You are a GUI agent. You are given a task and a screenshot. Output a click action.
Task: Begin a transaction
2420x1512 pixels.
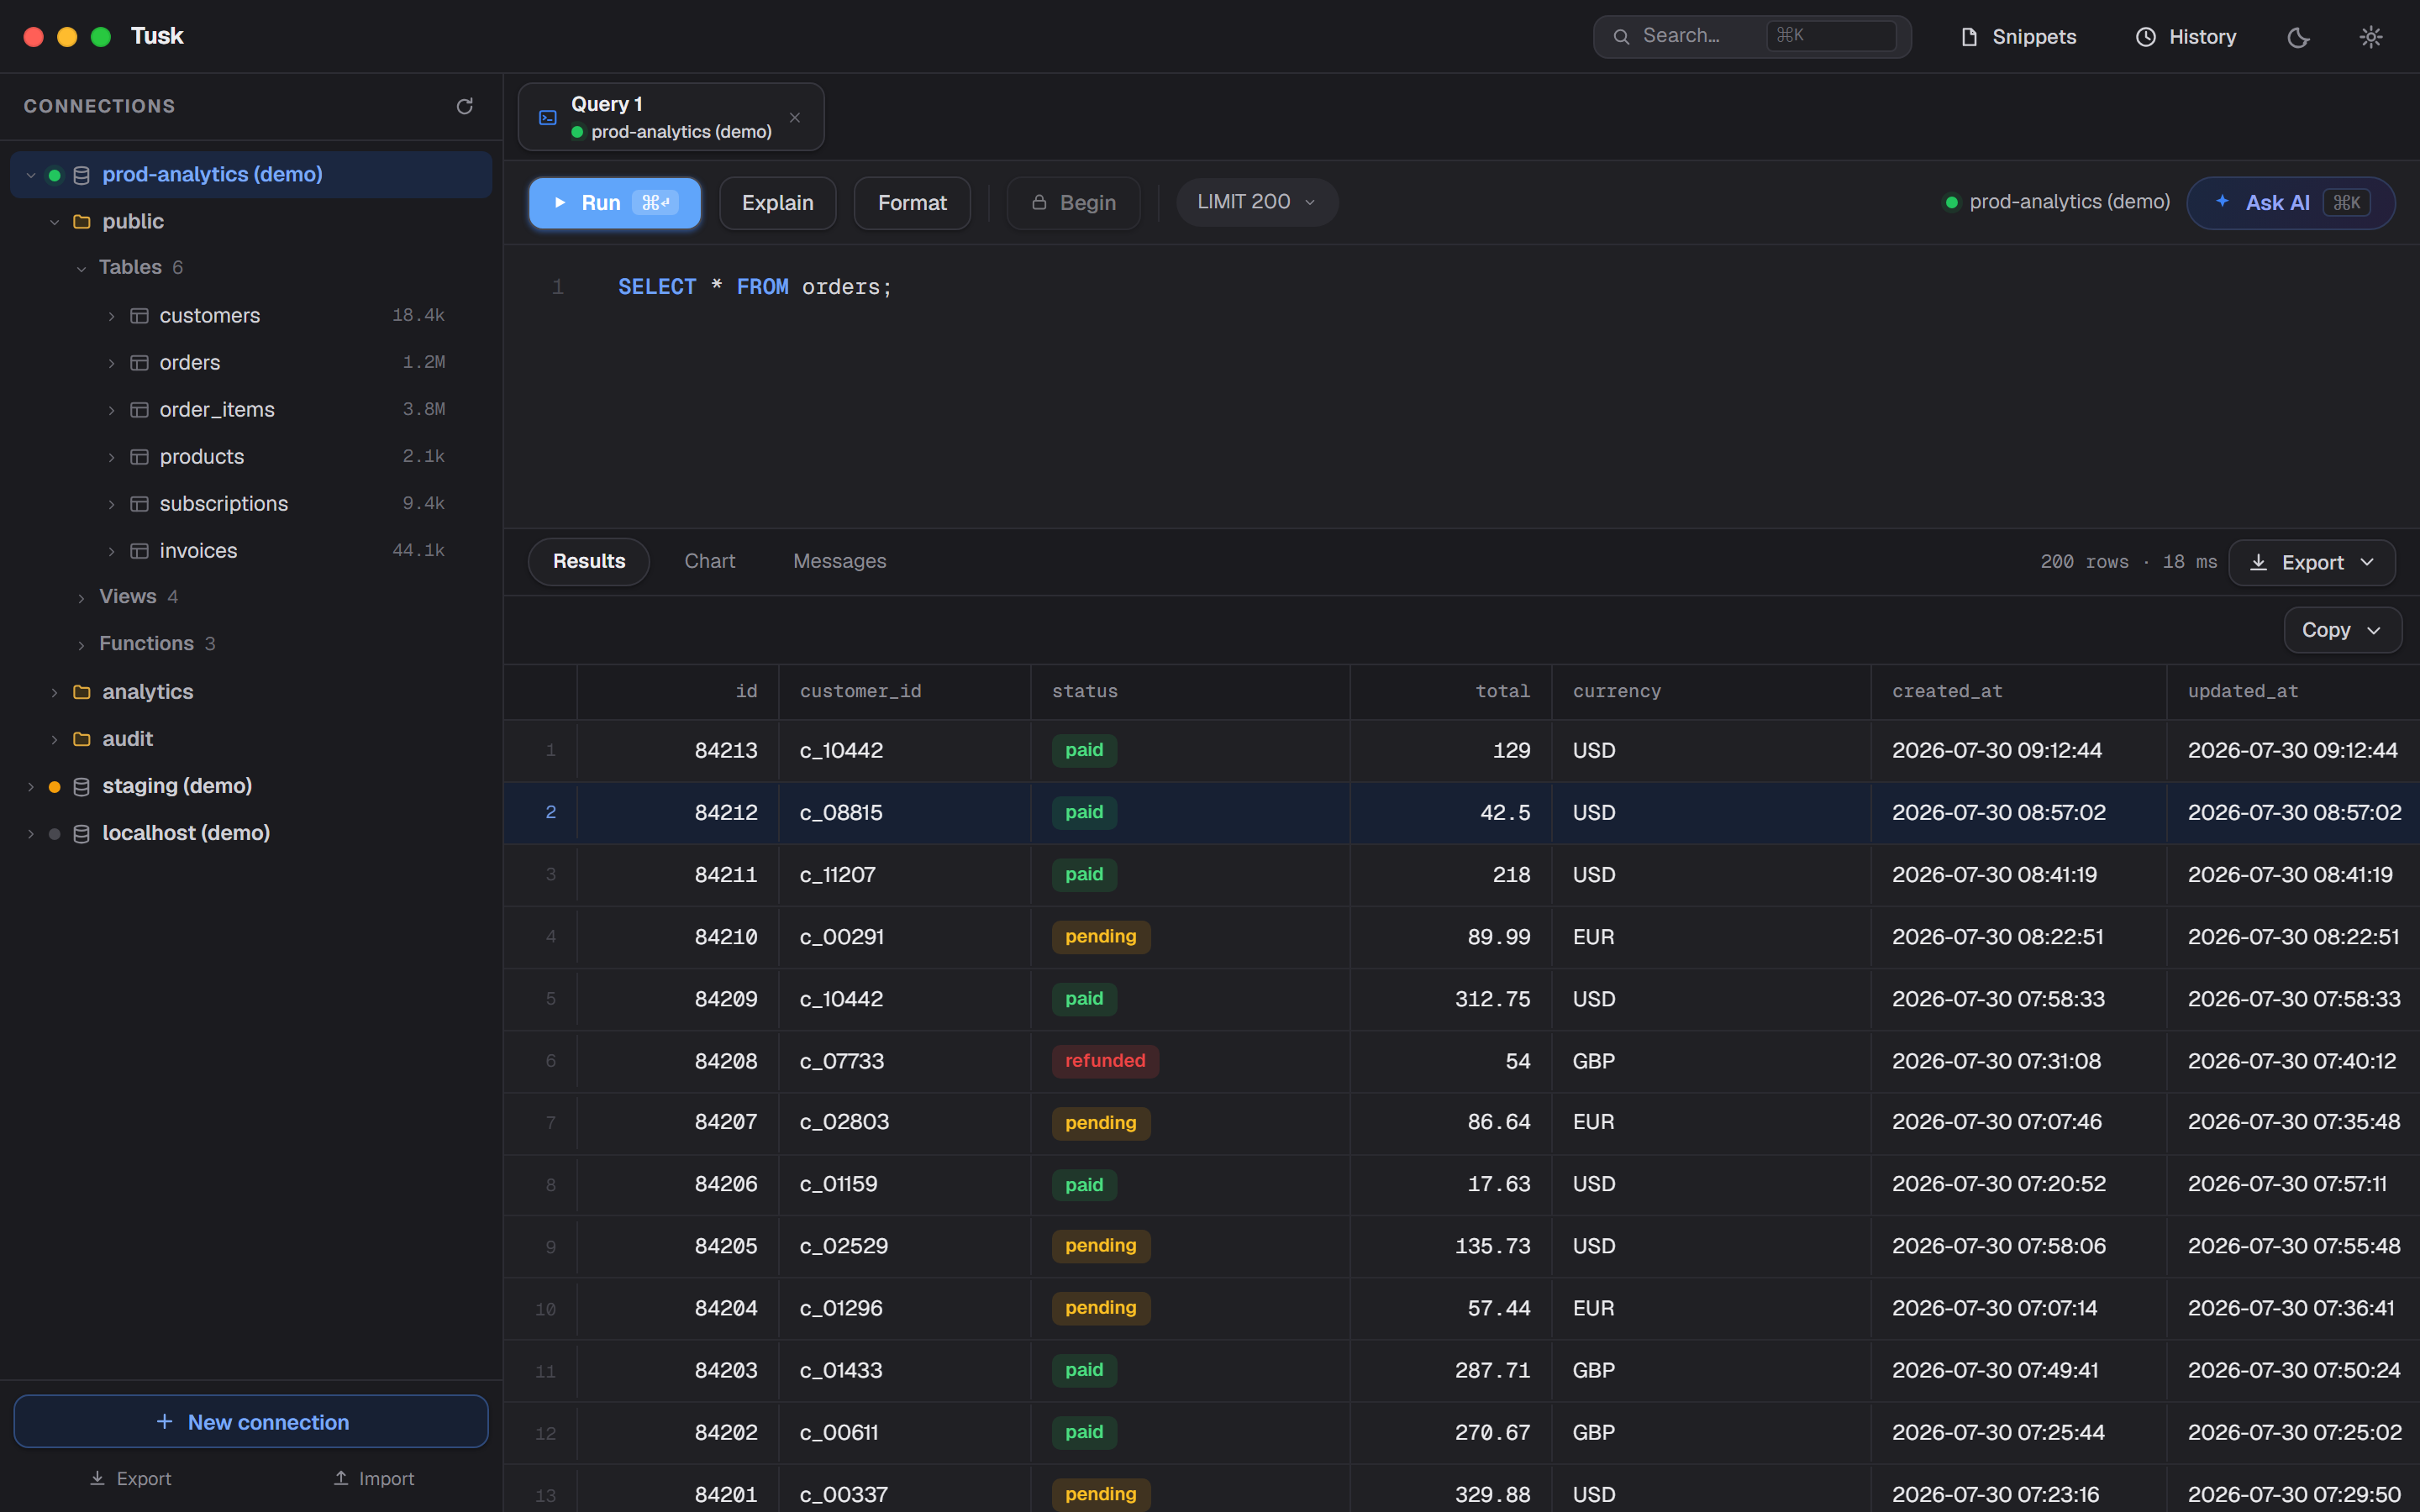coord(1074,203)
